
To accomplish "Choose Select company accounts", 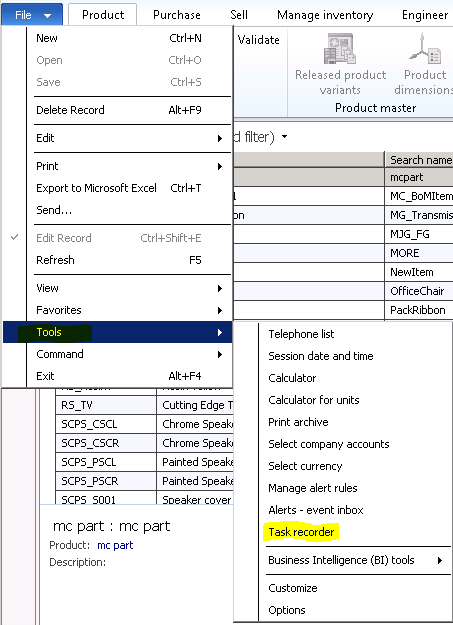I will pyautogui.click(x=329, y=444).
